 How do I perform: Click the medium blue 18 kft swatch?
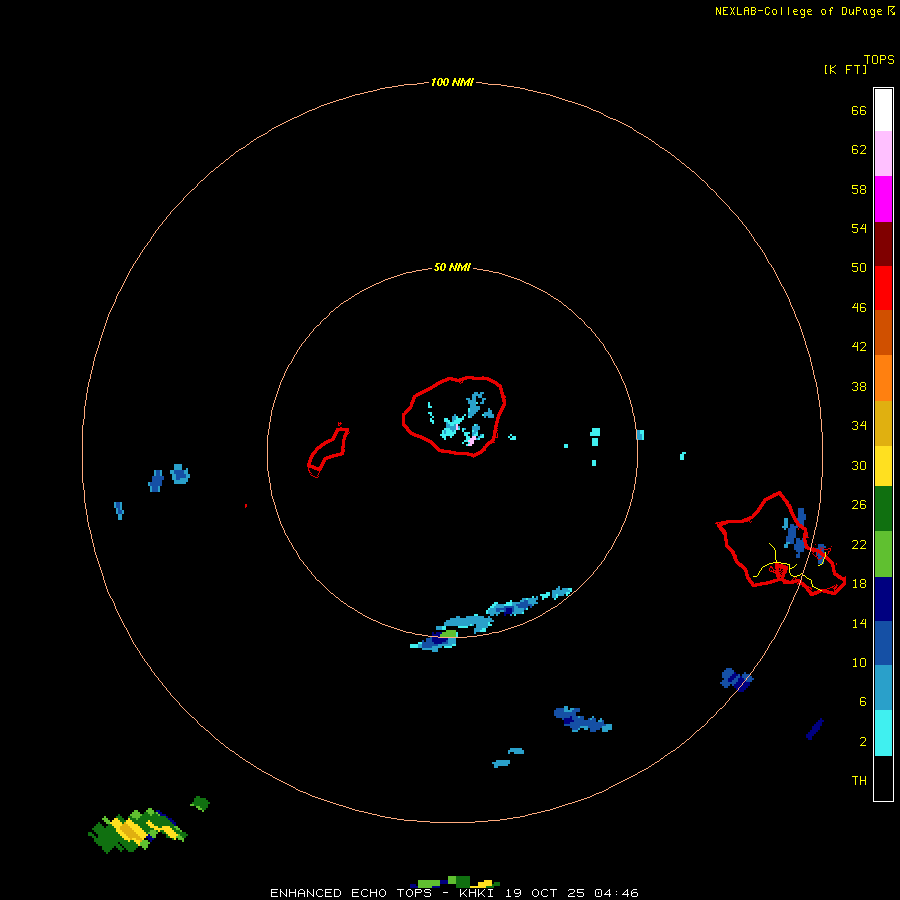click(x=883, y=643)
